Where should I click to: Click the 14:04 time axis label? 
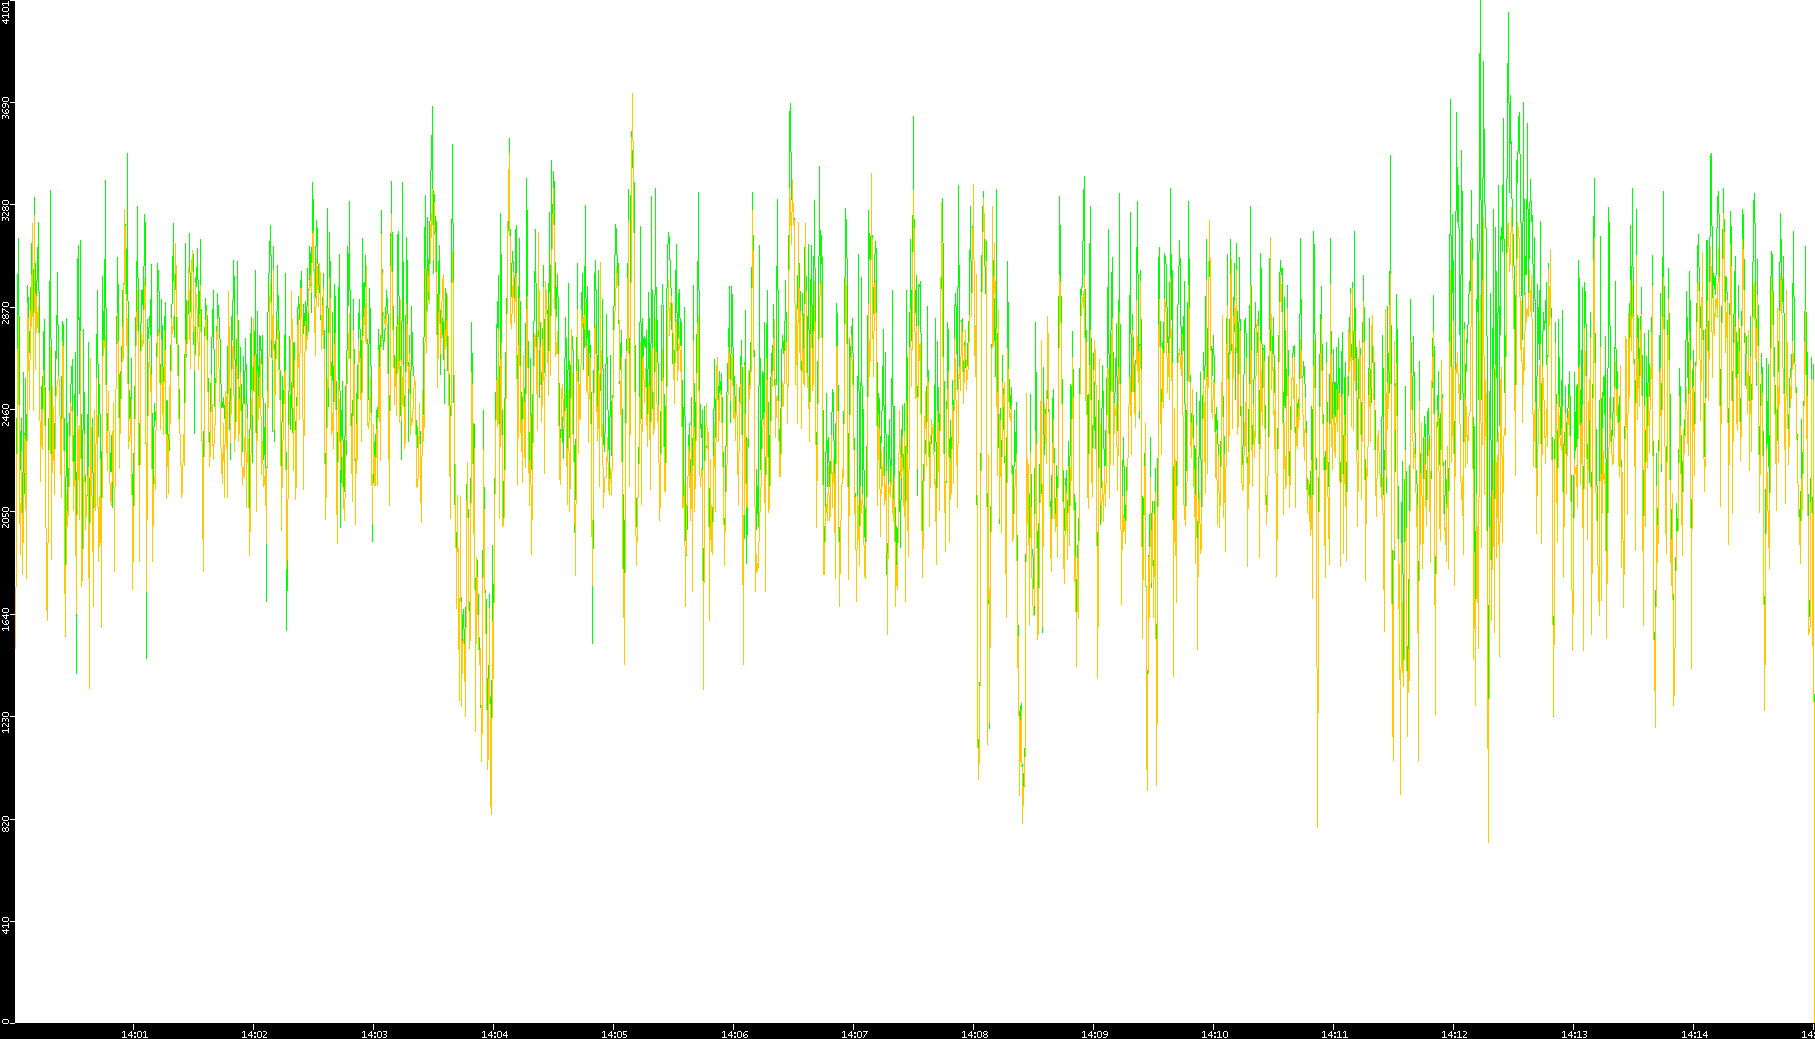click(x=494, y=1034)
